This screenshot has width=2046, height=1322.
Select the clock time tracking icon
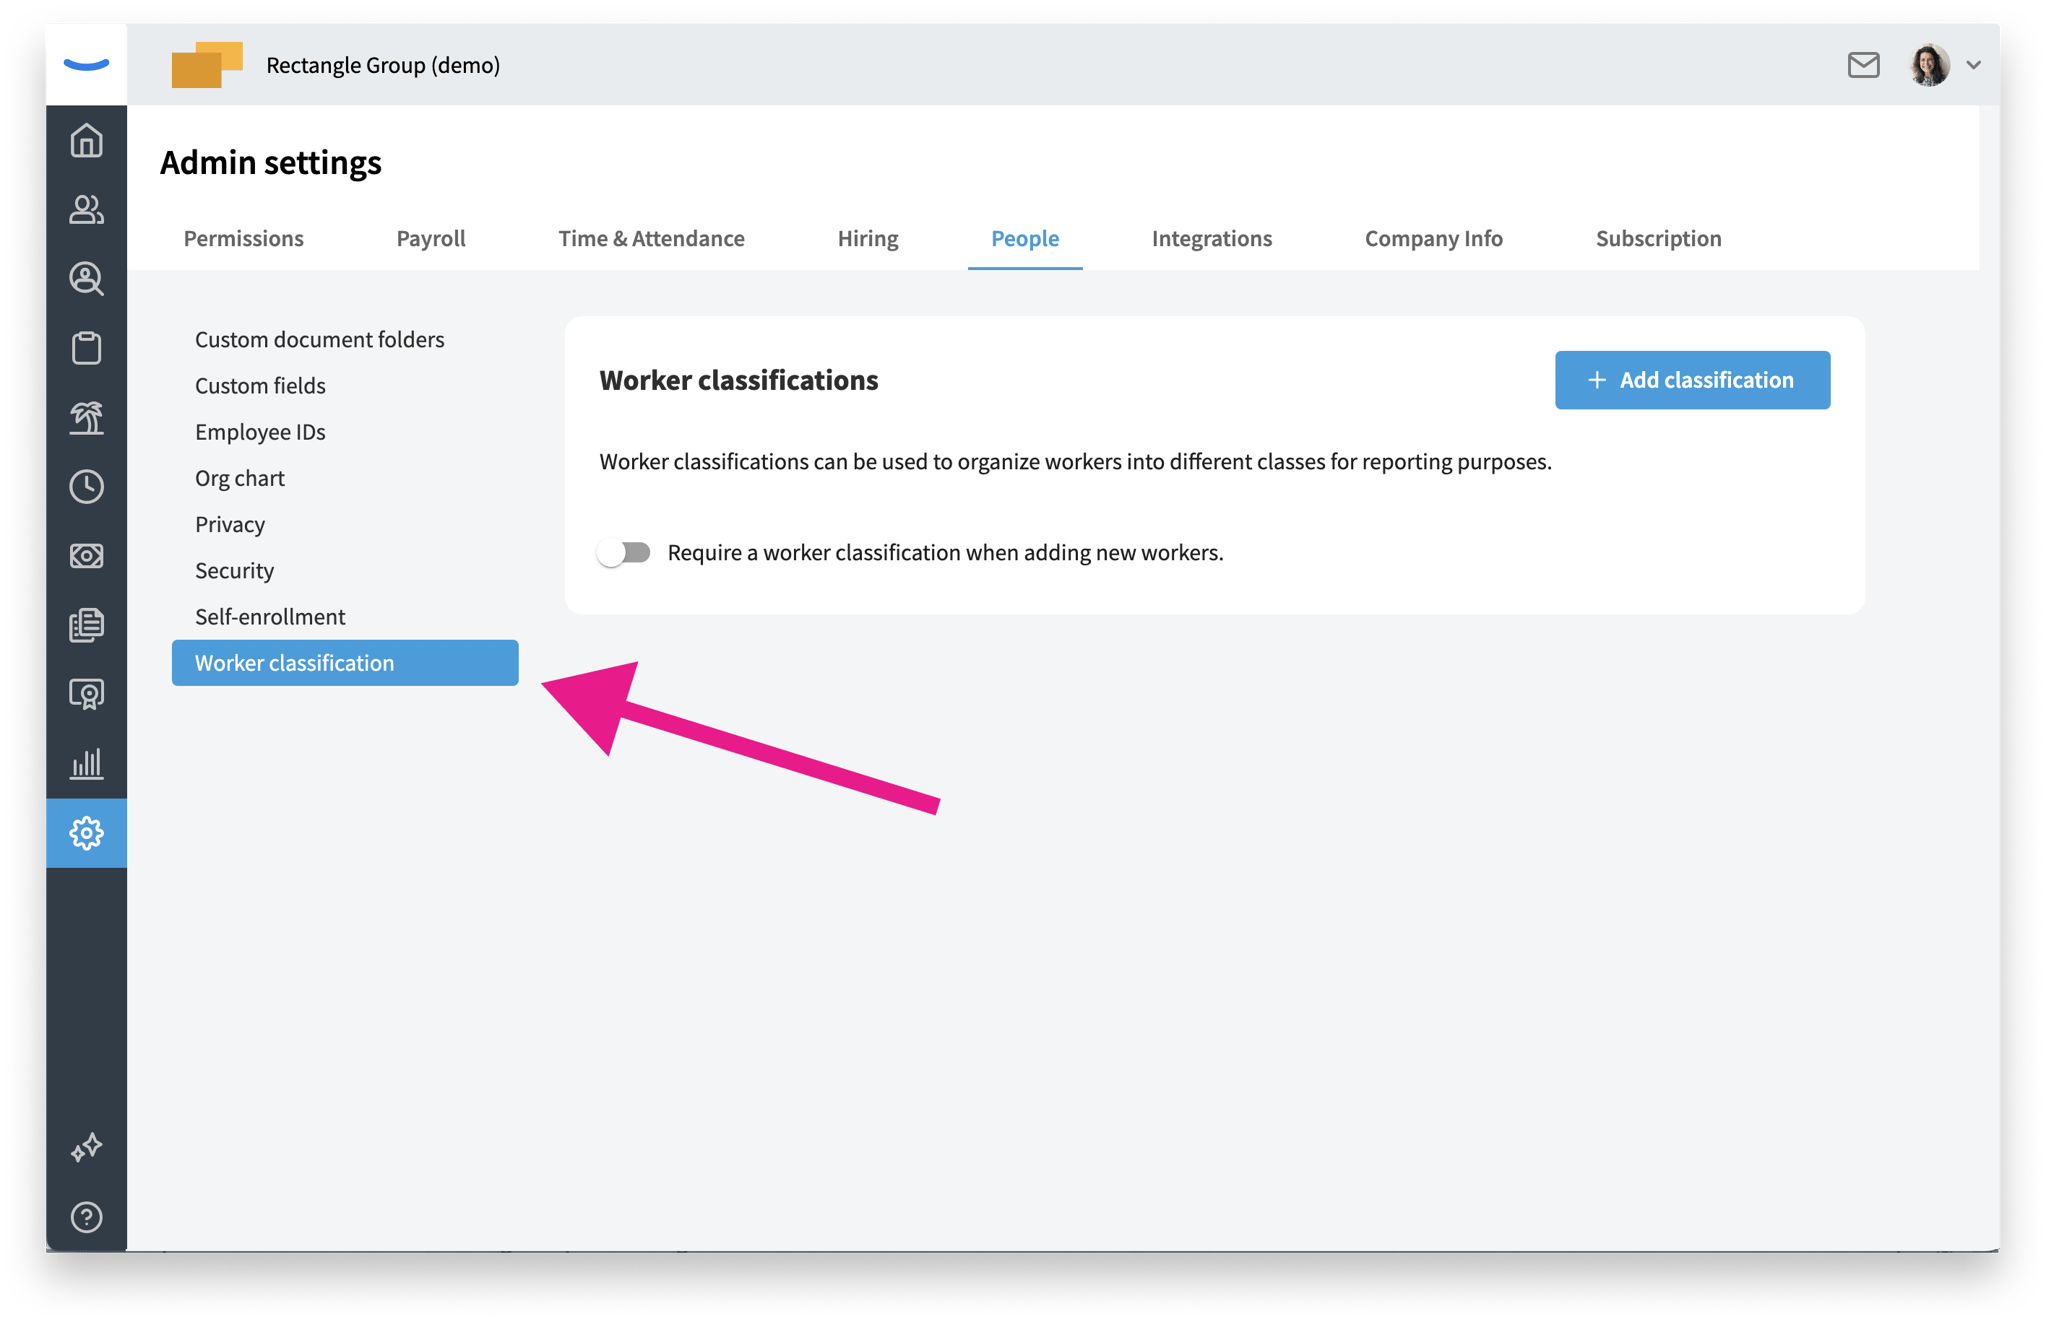86,487
